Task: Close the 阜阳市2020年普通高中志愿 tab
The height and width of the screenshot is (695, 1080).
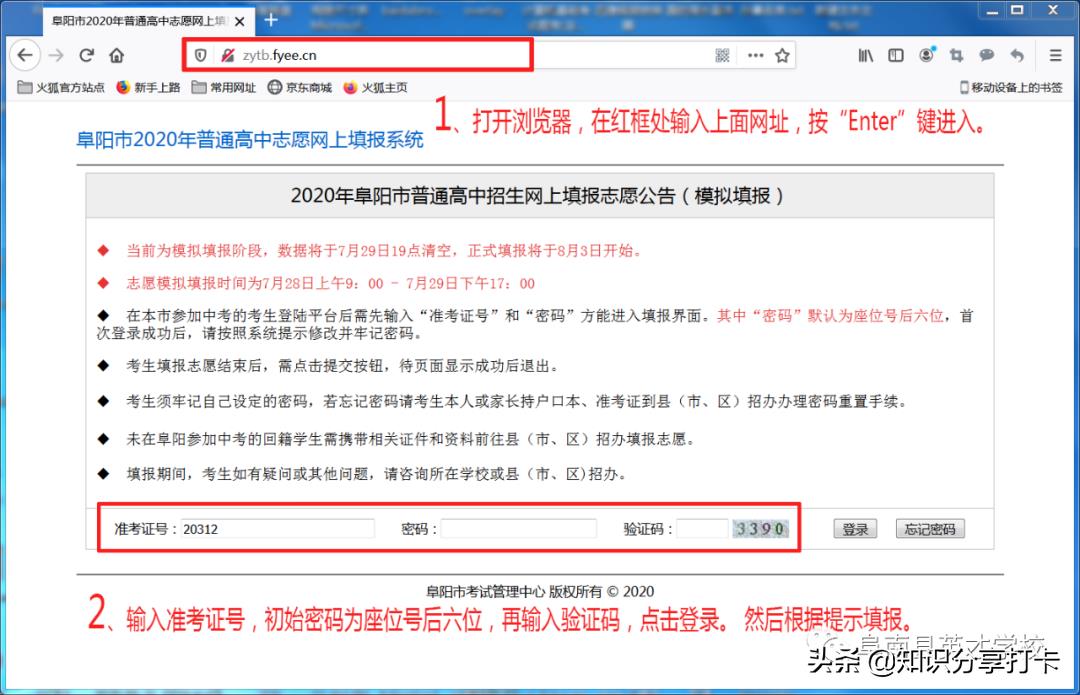Action: 239,21
